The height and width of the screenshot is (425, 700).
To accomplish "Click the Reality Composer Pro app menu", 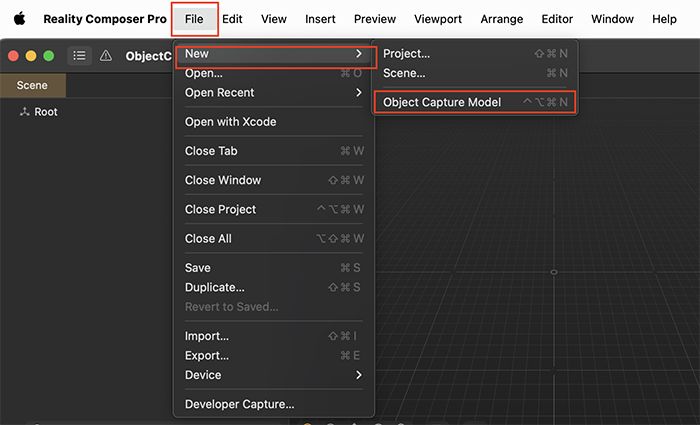I will pos(105,19).
